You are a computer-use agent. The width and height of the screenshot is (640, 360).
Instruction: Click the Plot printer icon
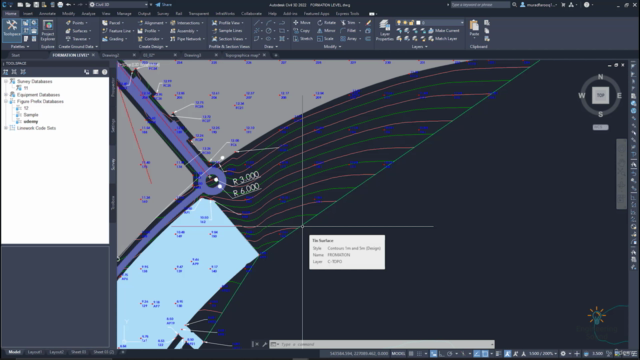[60, 5]
